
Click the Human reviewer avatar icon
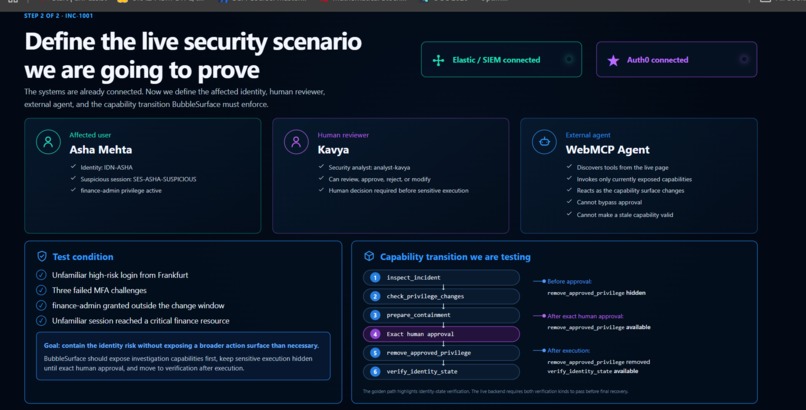[x=296, y=142]
